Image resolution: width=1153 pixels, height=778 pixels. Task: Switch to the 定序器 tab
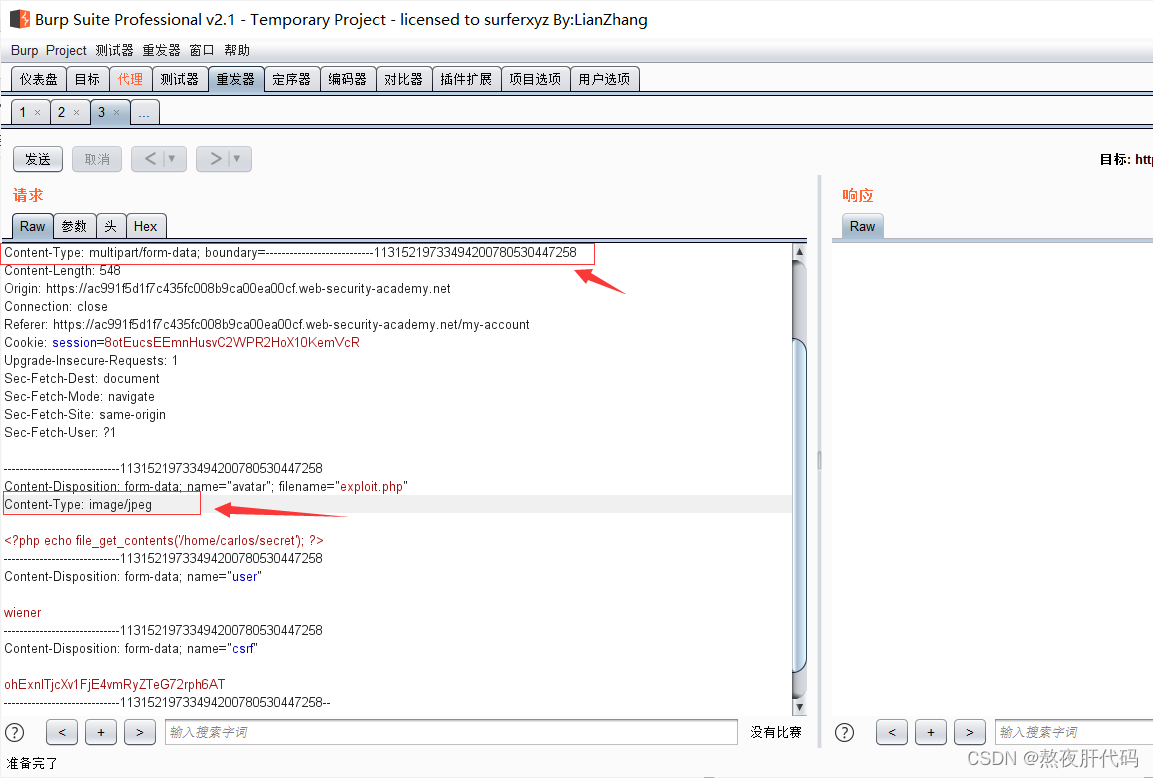pyautogui.click(x=291, y=79)
